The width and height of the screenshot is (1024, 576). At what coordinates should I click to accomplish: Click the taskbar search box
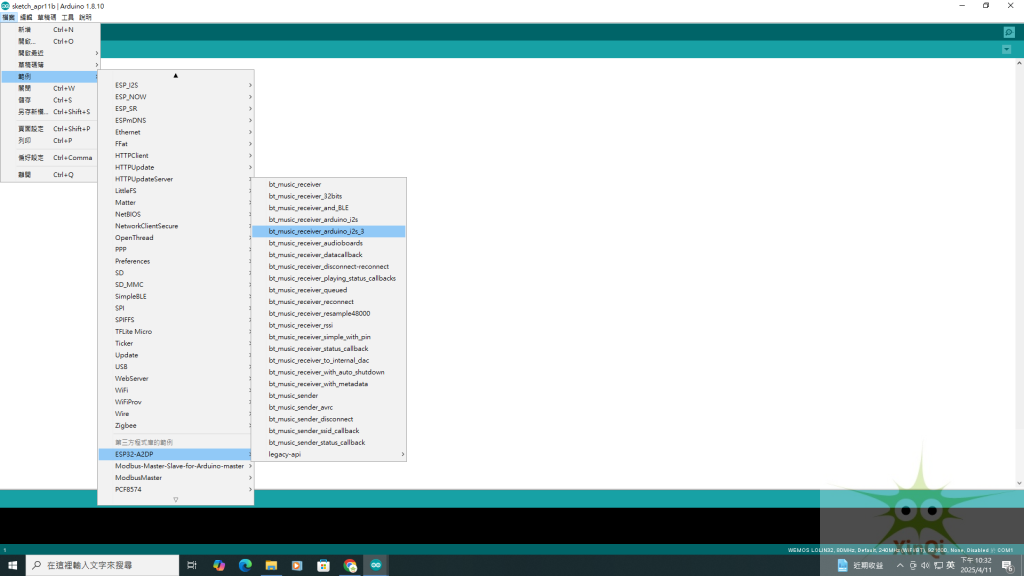103,565
